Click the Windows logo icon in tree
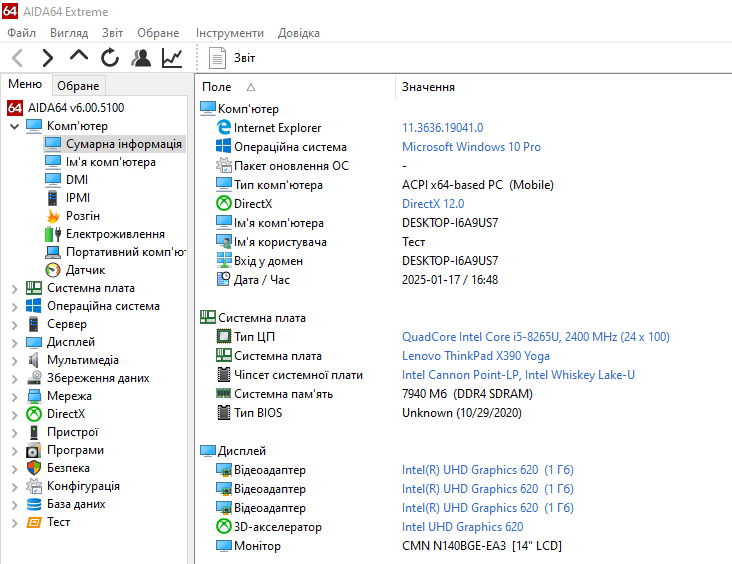The image size is (732, 564). (34, 306)
